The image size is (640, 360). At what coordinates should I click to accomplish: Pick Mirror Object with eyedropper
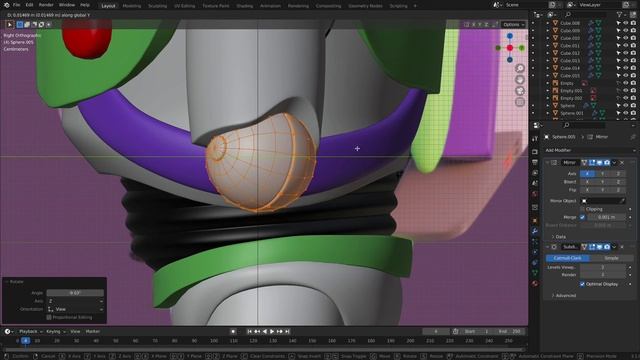click(622, 201)
